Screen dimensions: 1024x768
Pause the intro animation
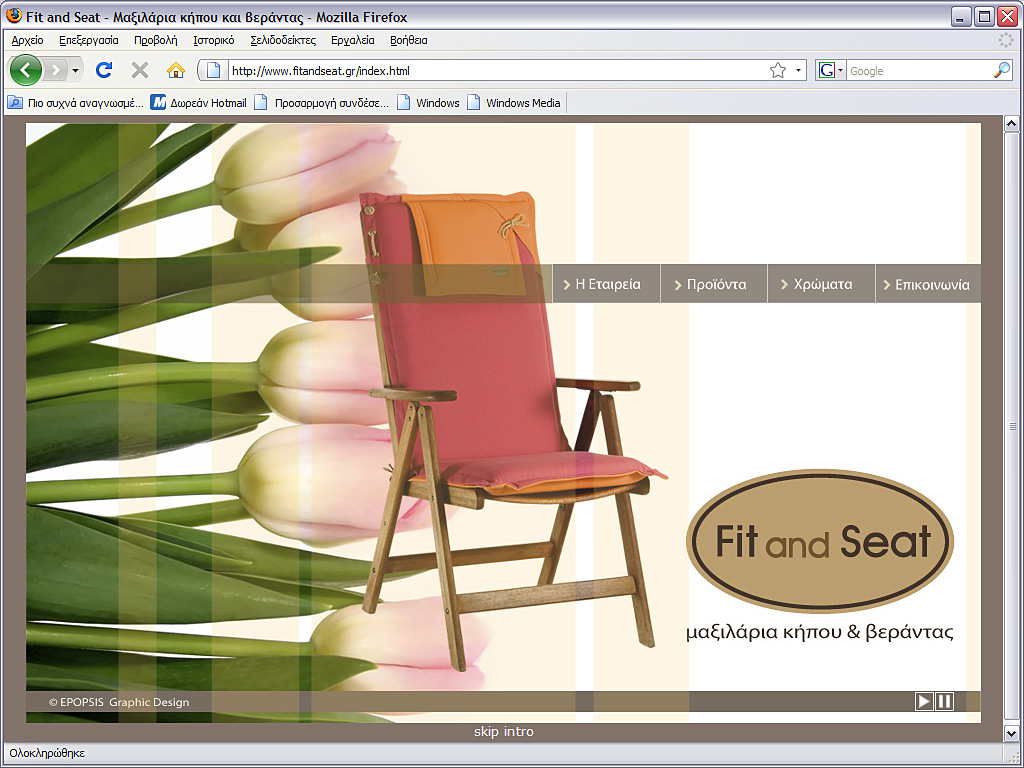(x=944, y=701)
